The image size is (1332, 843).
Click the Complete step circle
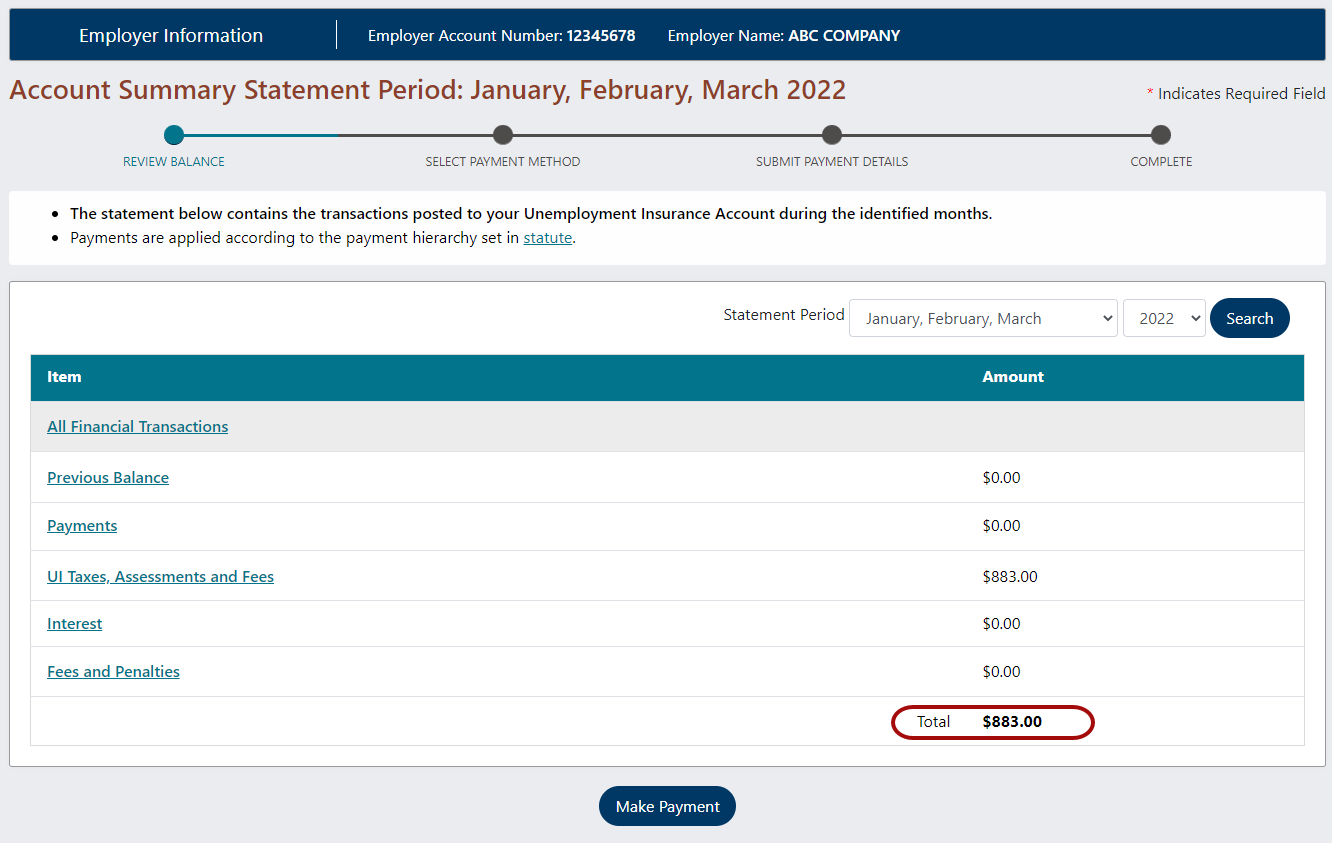[x=1160, y=134]
